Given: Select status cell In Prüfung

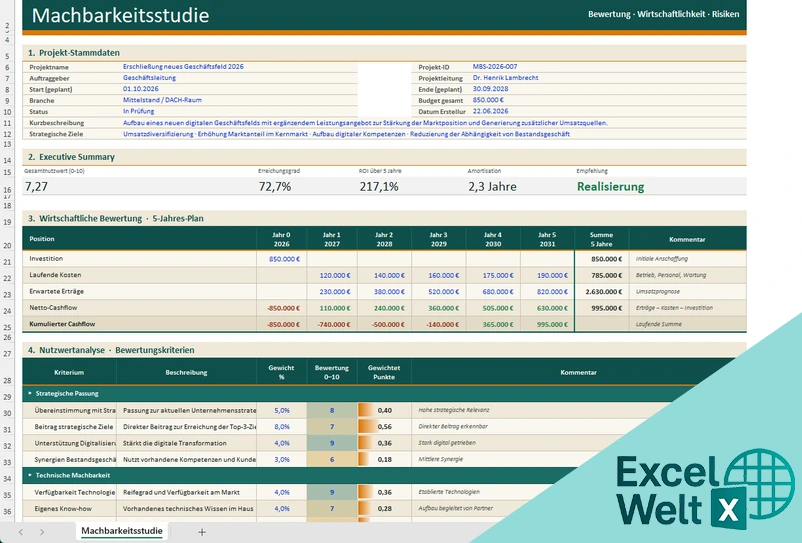Looking at the screenshot, I should (x=138, y=111).
